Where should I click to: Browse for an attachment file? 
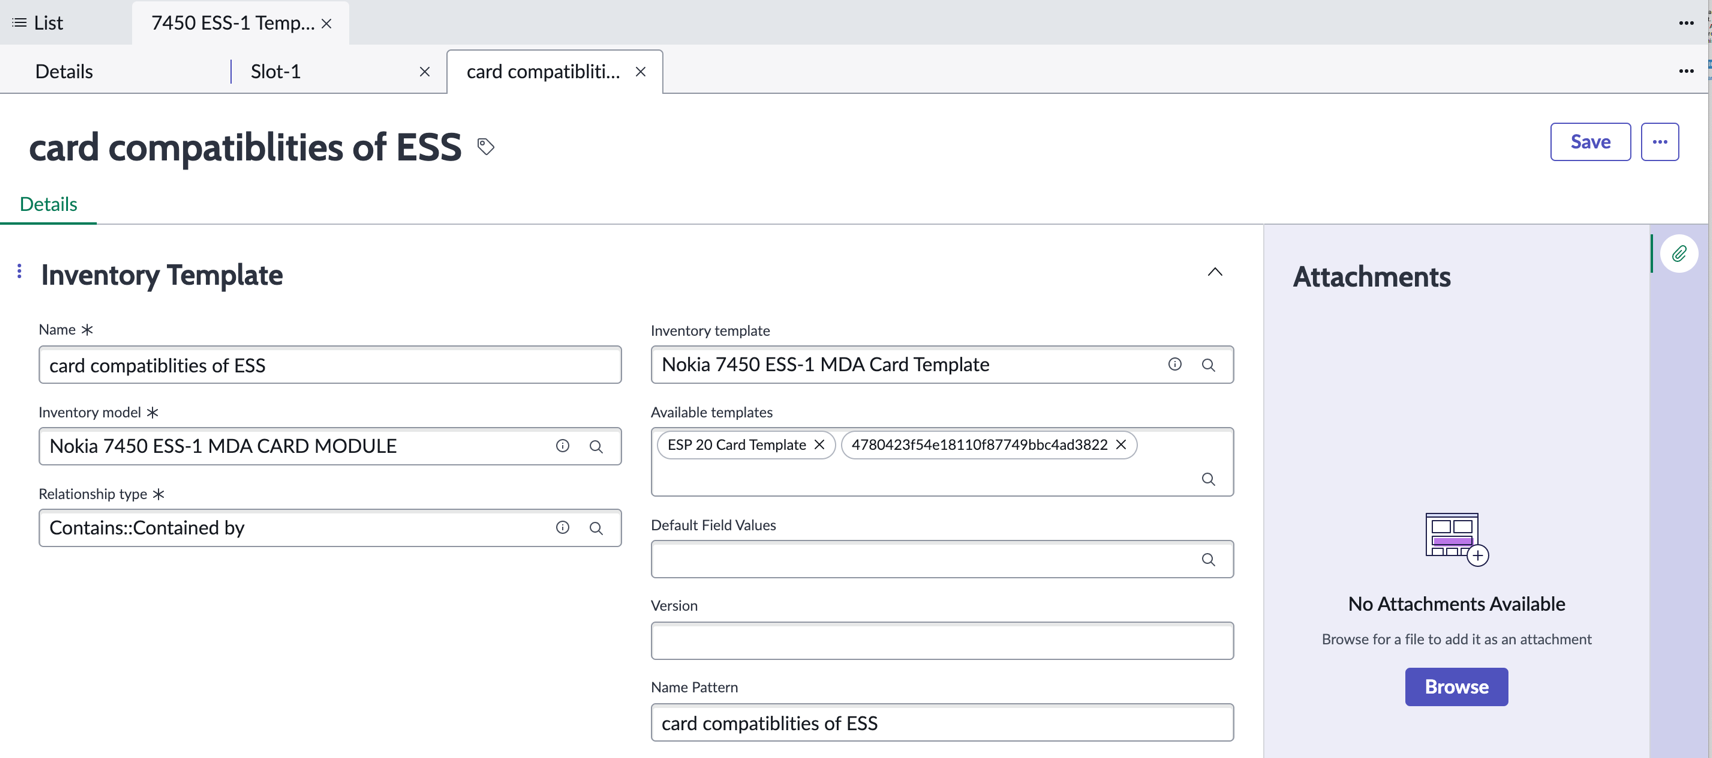(x=1456, y=687)
